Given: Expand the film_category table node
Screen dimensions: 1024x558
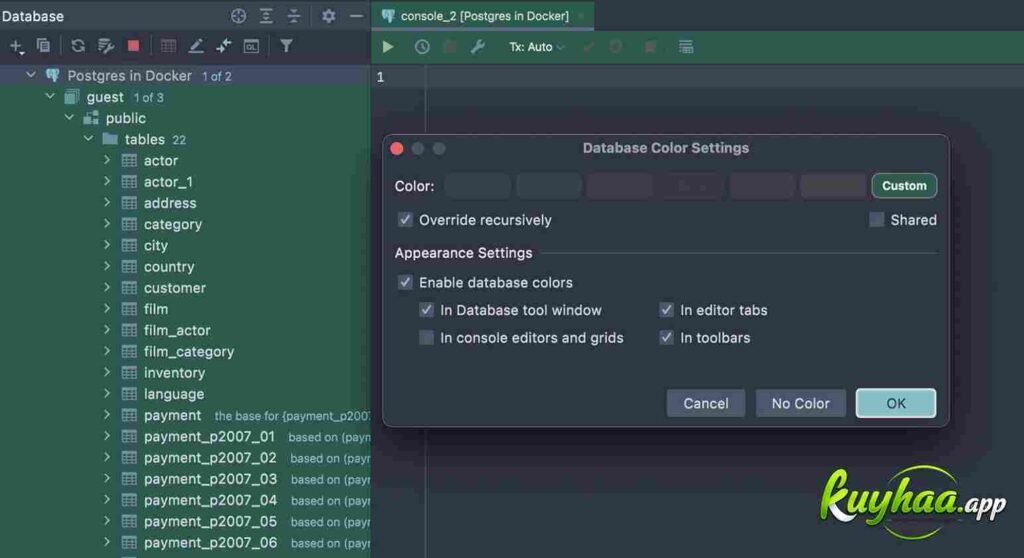Looking at the screenshot, I should click(x=107, y=351).
